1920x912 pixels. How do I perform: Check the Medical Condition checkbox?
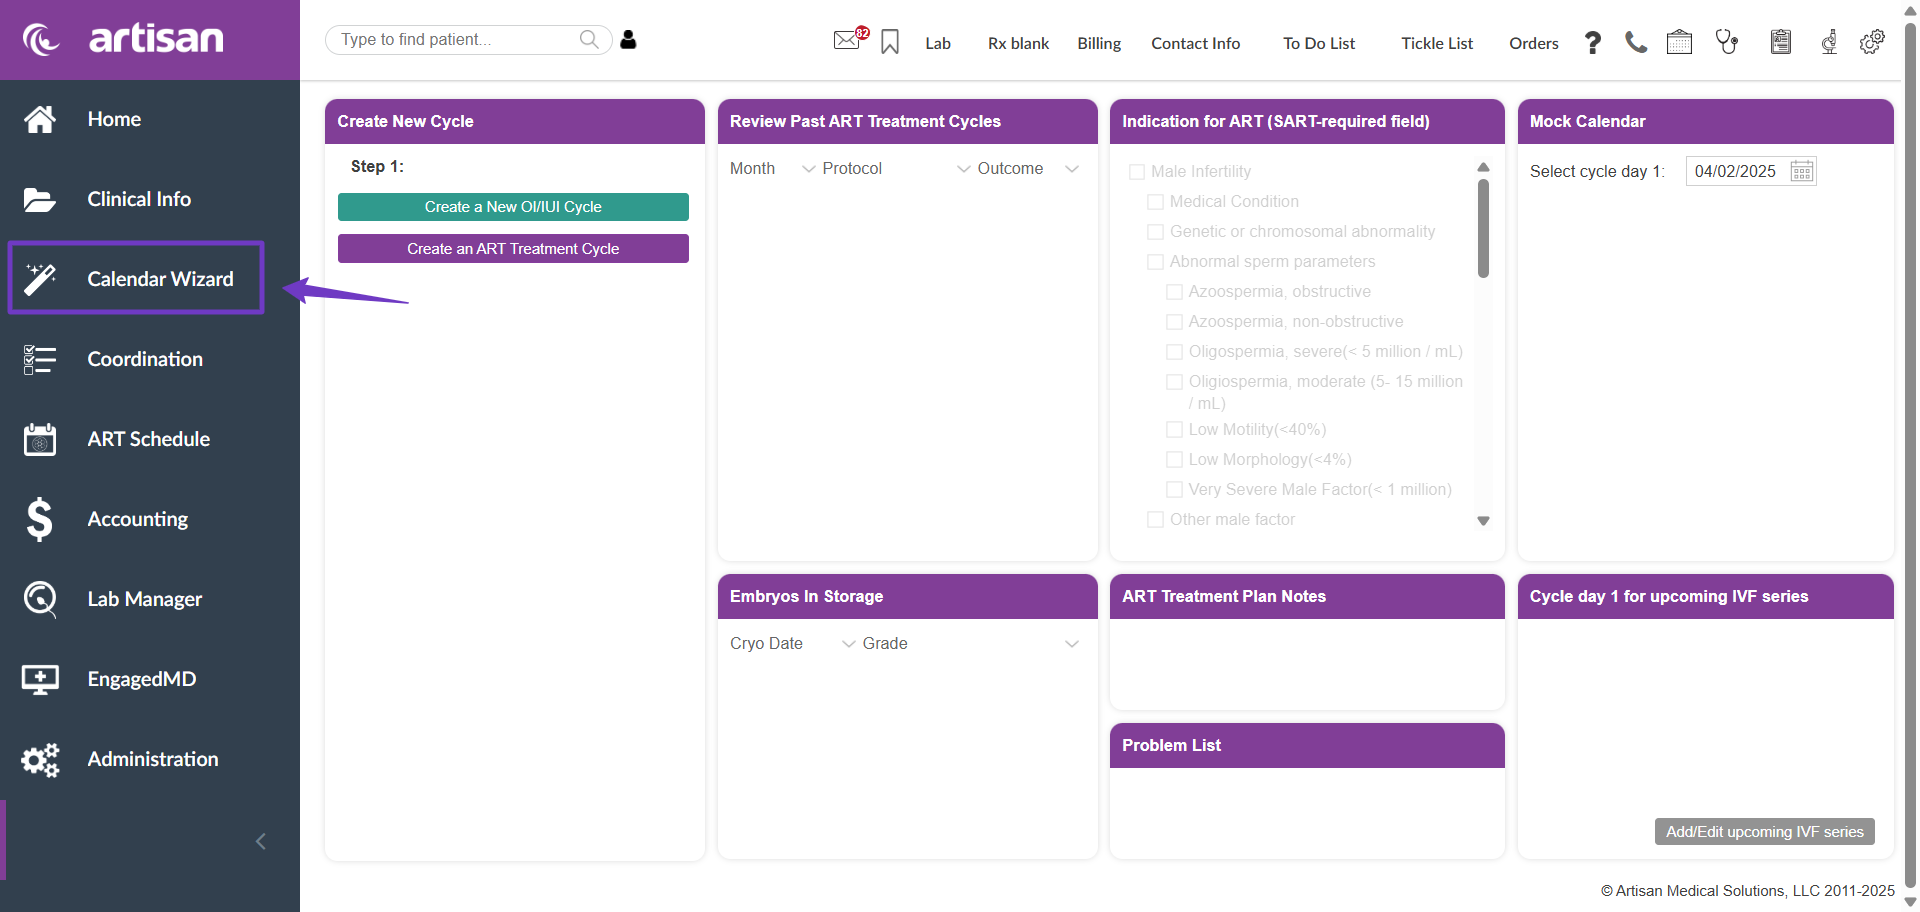1155,202
